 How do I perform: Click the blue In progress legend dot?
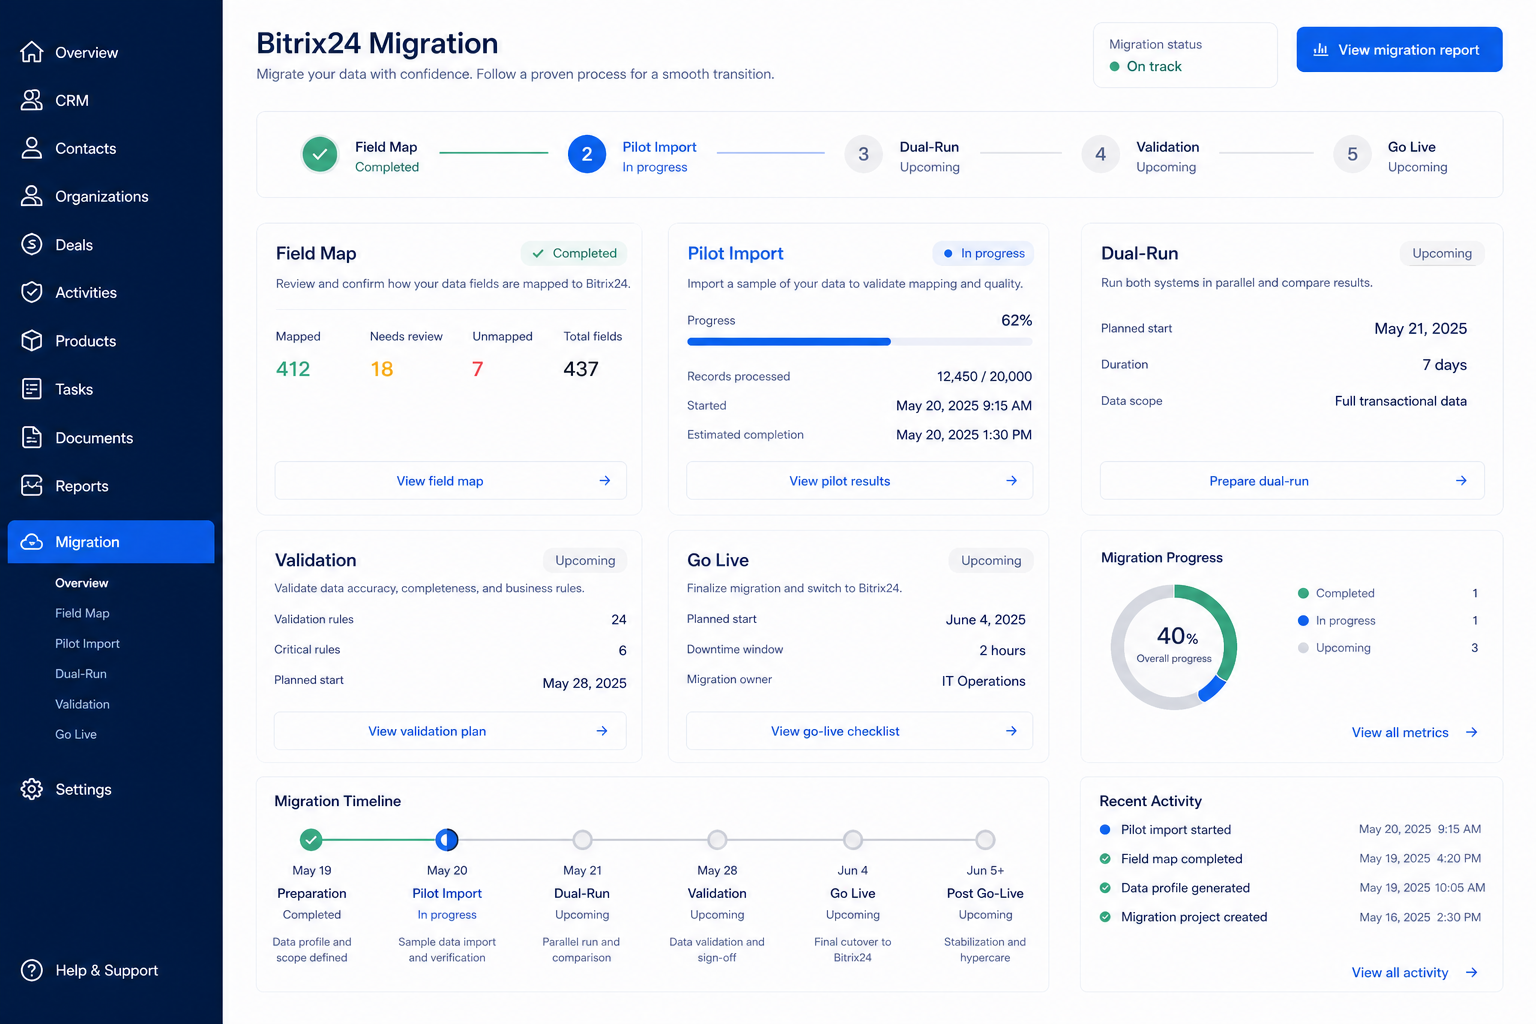[x=1303, y=620]
